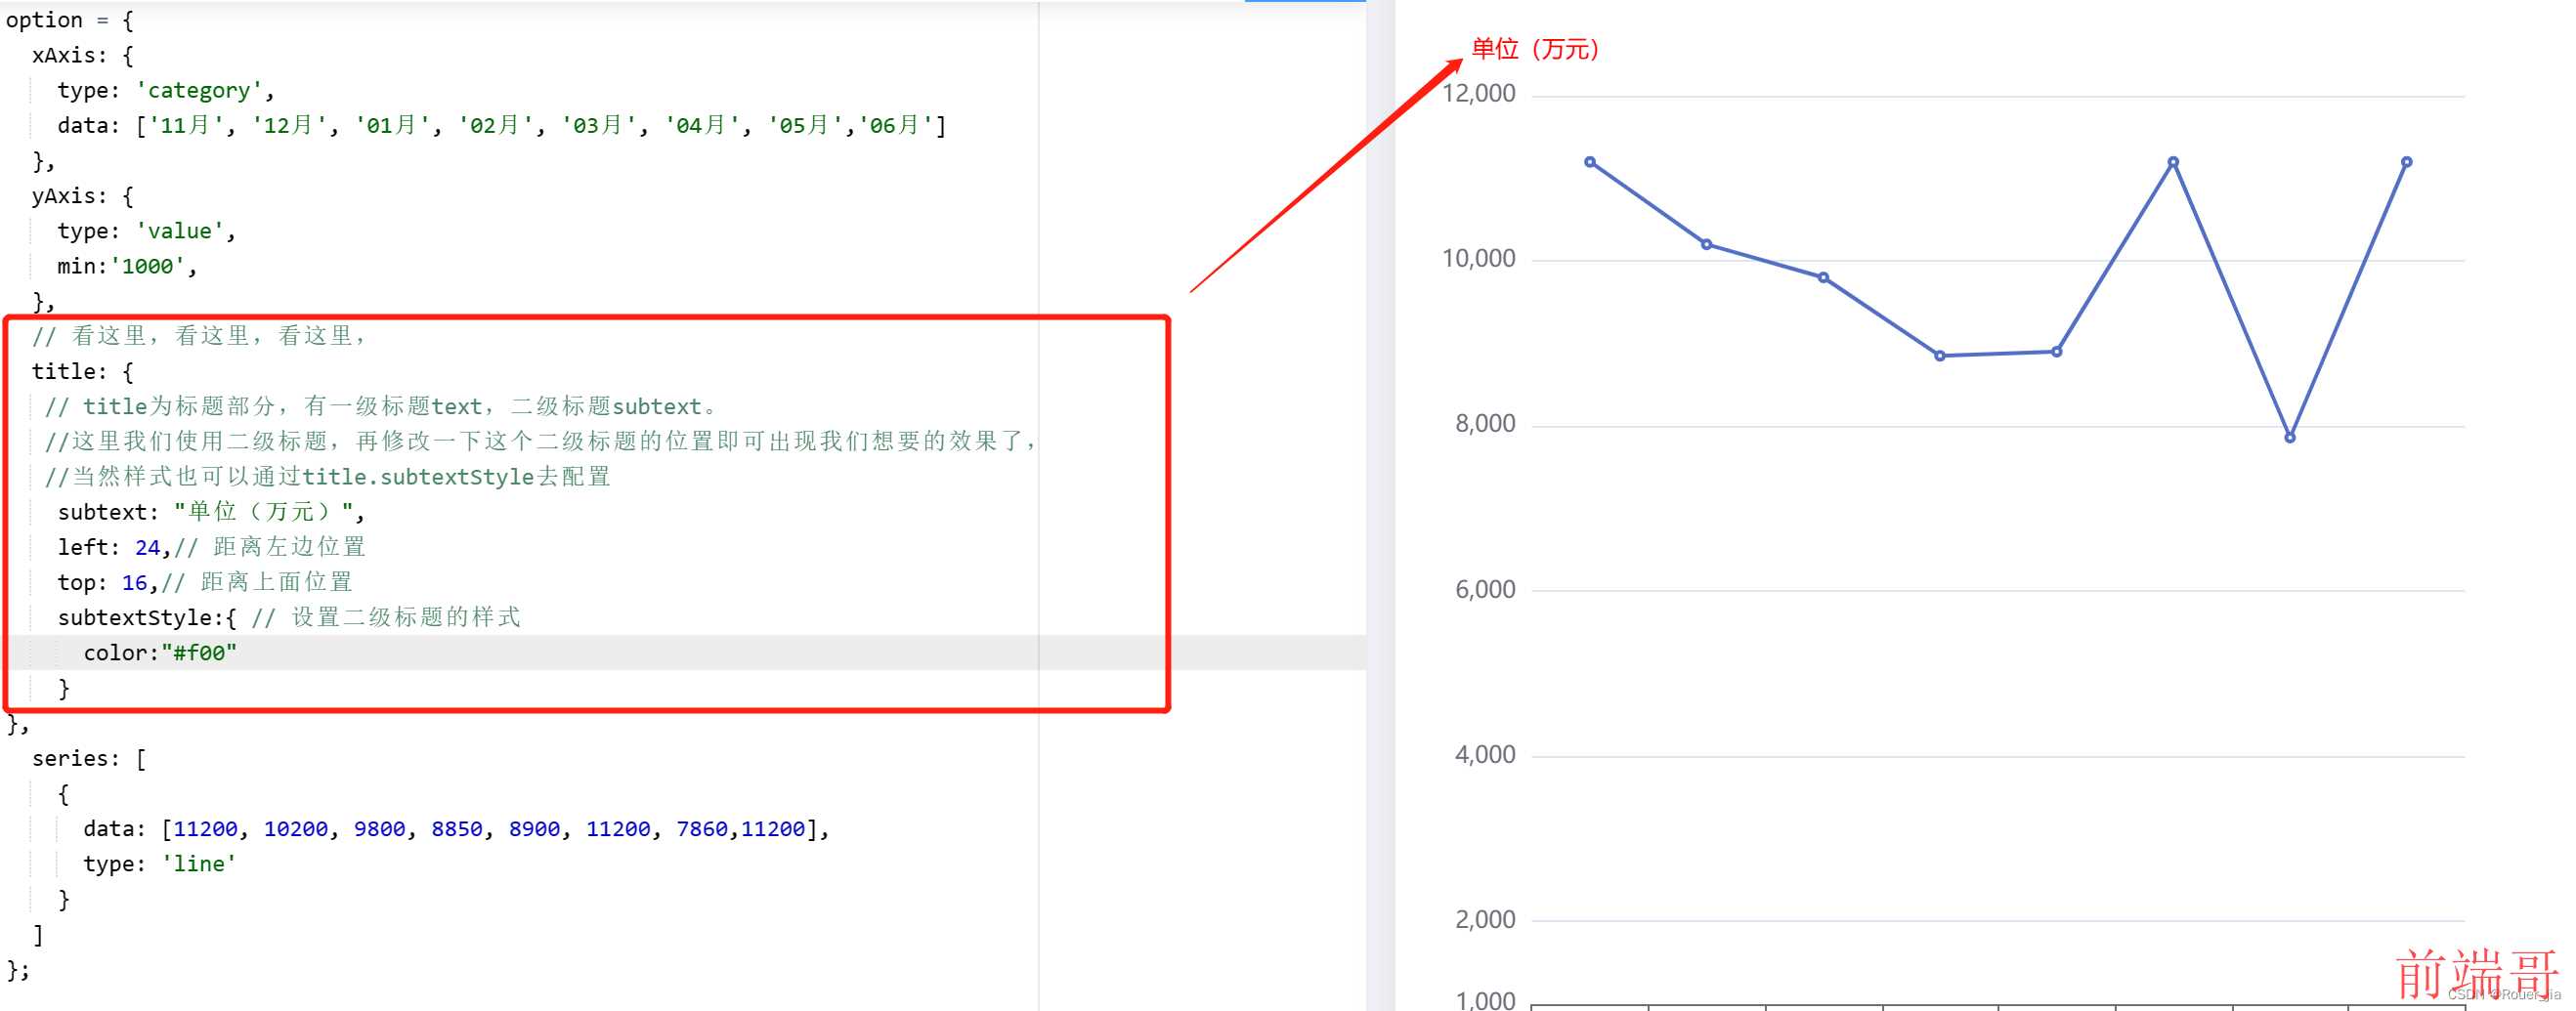Click the 4,000 y-axis label

click(1485, 755)
